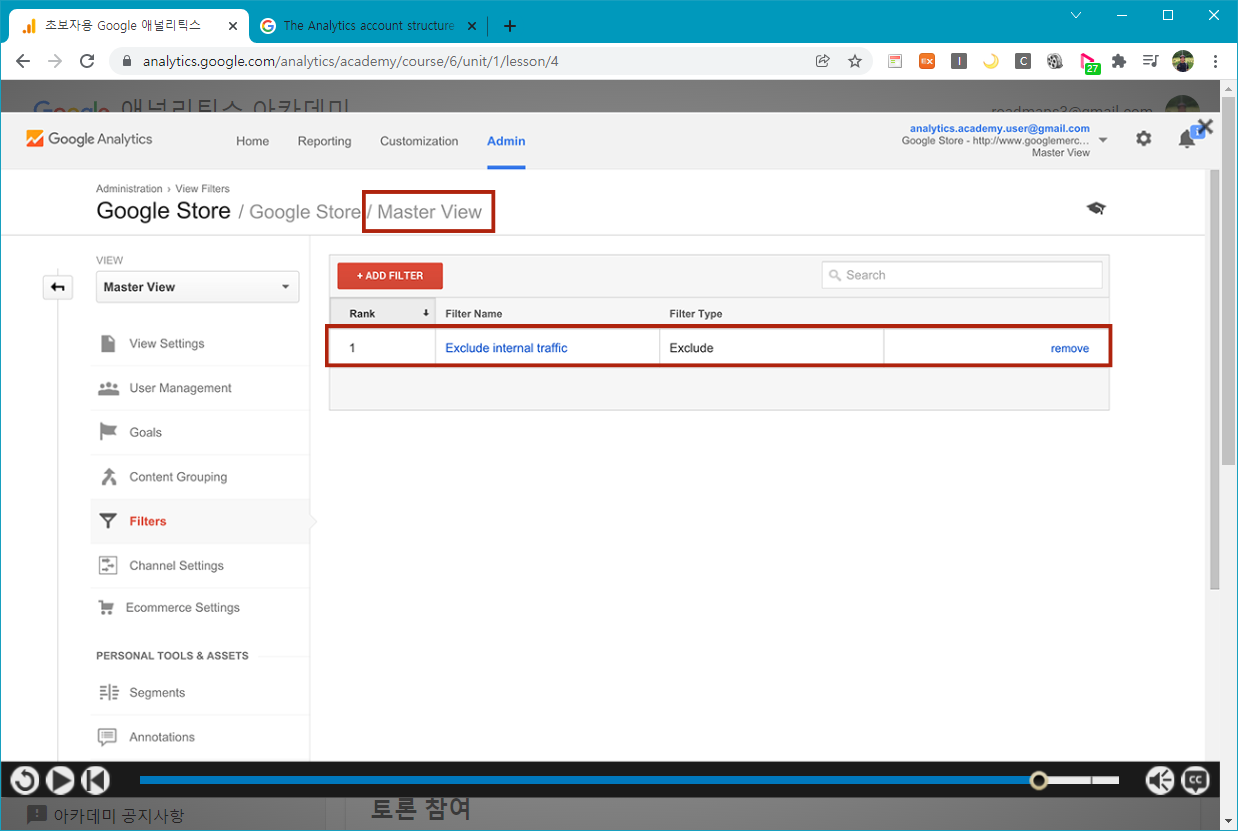Screen dimensions: 1238x831
Task: Jump to start with the skip-back button
Action: coord(95,780)
